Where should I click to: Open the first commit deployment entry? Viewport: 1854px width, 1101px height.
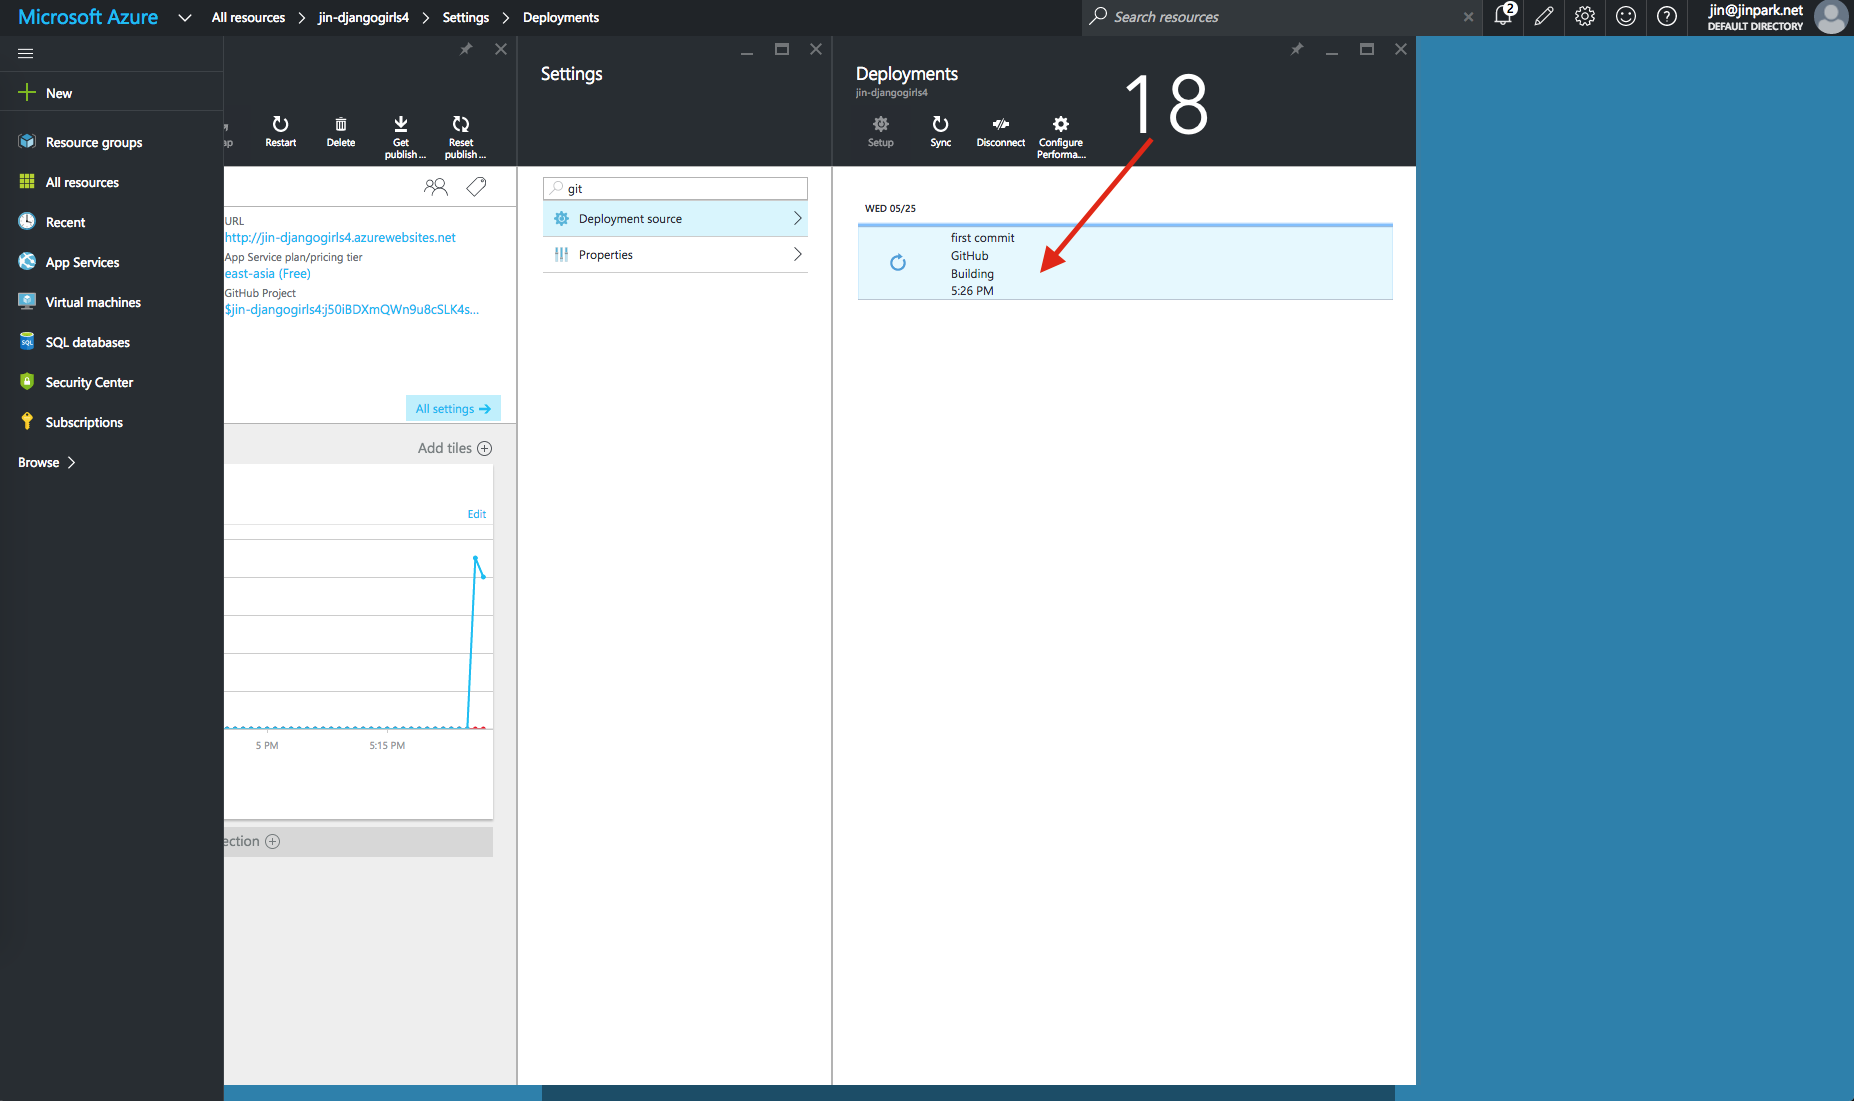(x=1125, y=263)
